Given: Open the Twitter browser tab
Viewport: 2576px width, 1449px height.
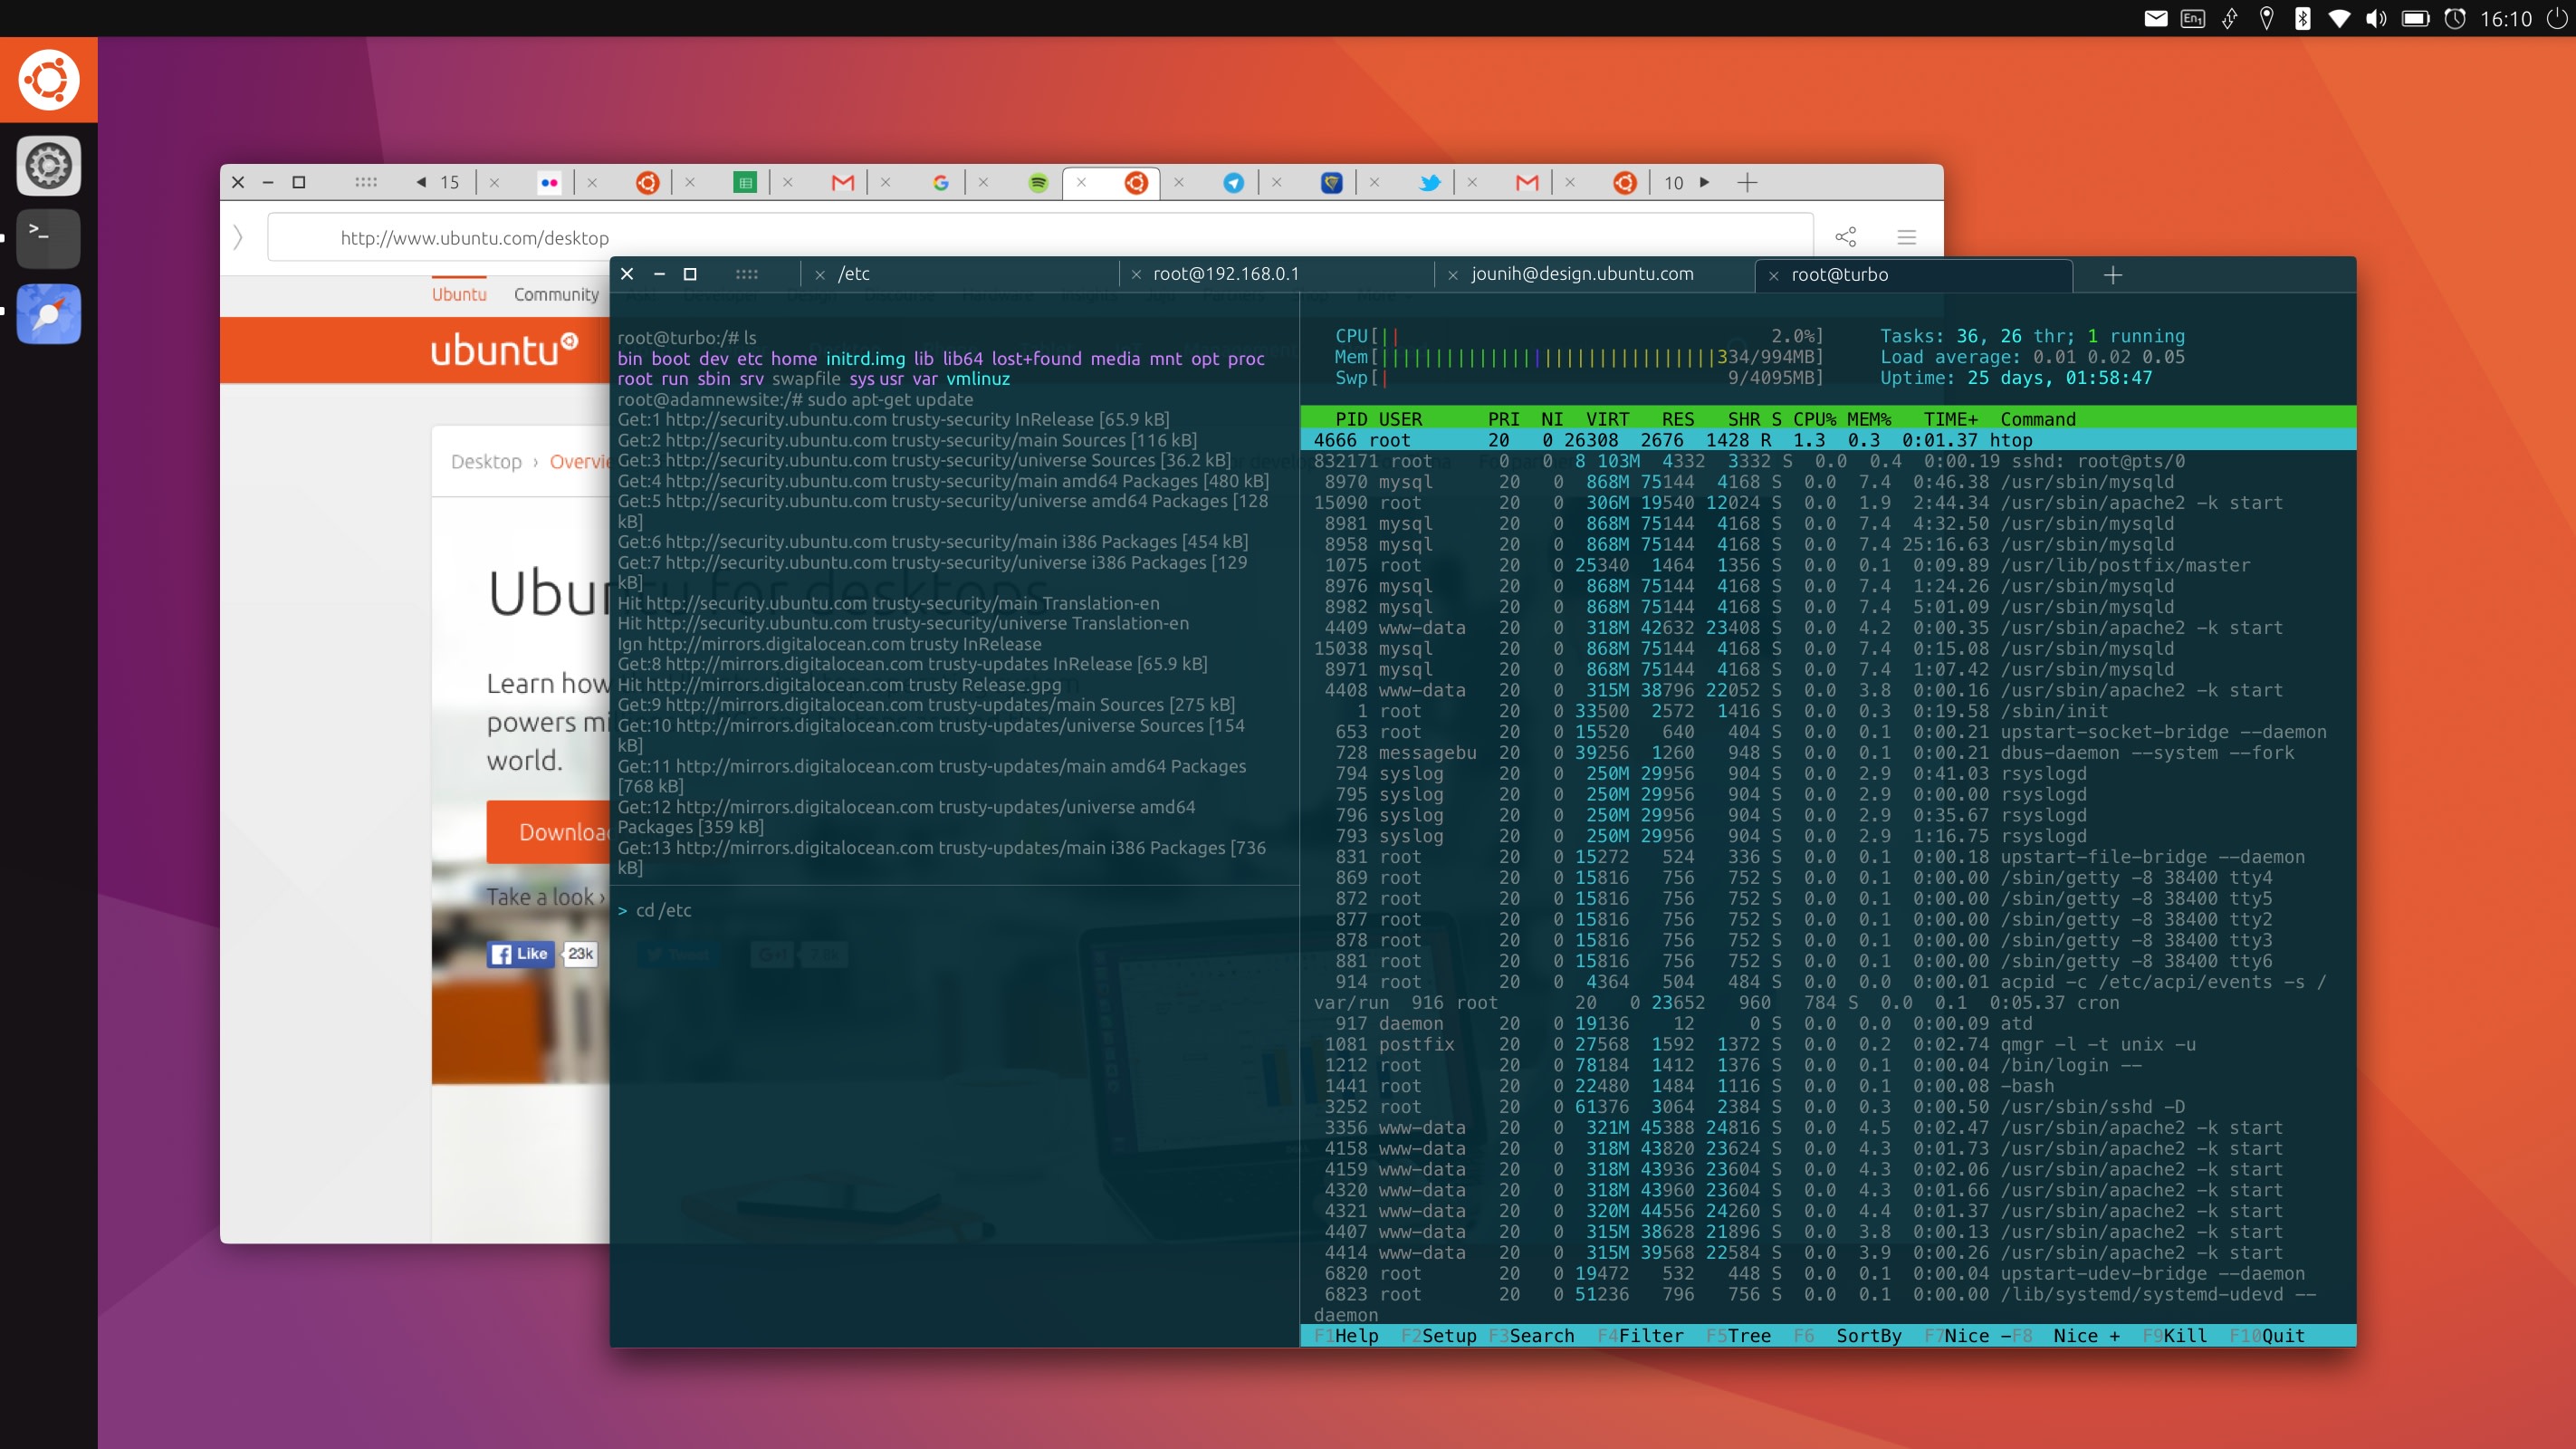Looking at the screenshot, I should [x=1429, y=182].
